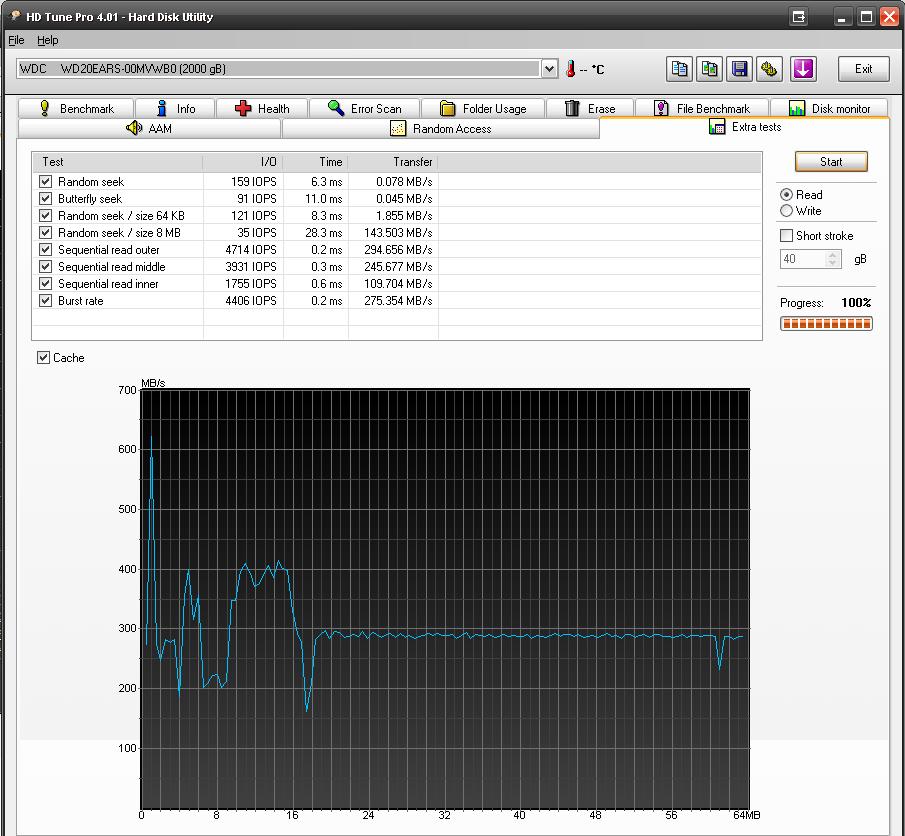Open the File menu
Image resolution: width=905 pixels, height=836 pixels.
point(16,40)
